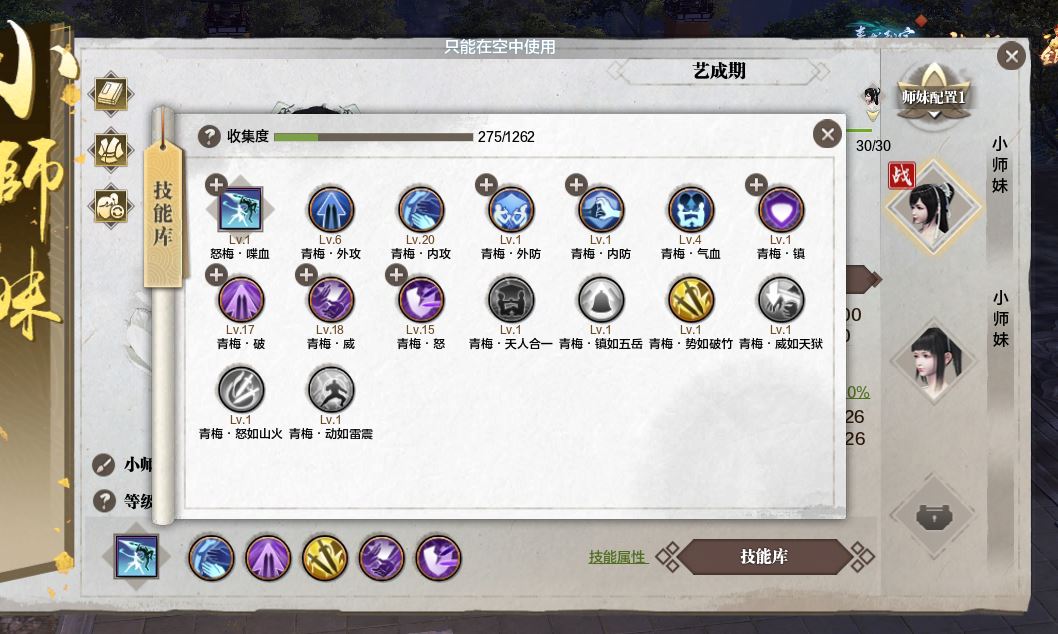Viewport: 1058px width, 634px height.
Task: Add the 青梅·外防 skill via plus badge
Action: click(486, 184)
